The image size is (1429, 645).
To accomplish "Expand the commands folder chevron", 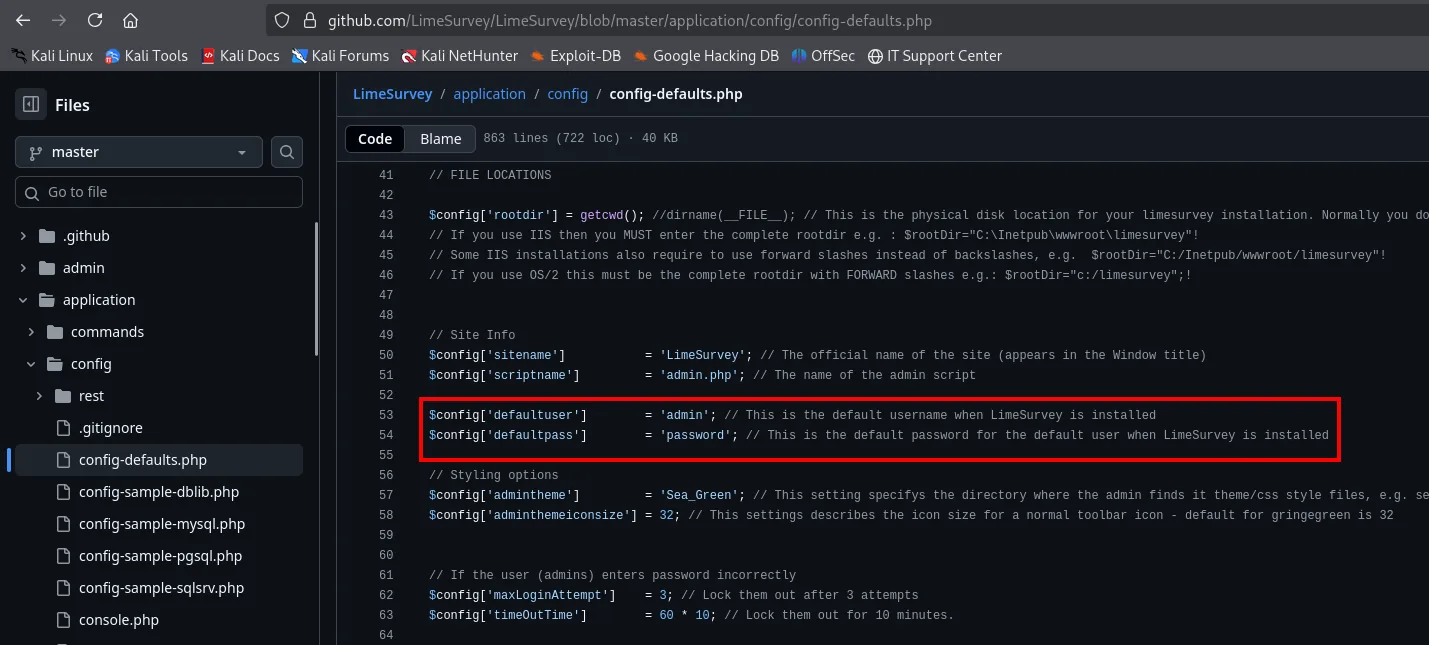I will click(31, 332).
